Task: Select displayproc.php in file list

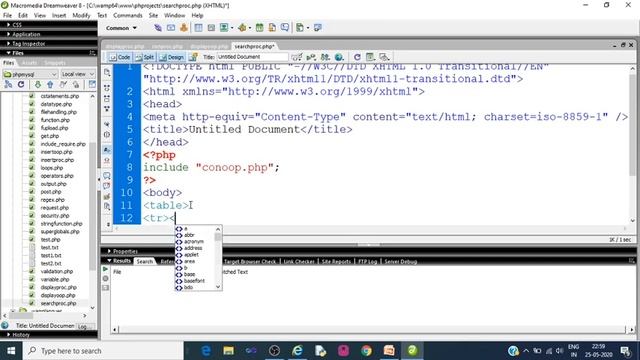Action: 58,287
